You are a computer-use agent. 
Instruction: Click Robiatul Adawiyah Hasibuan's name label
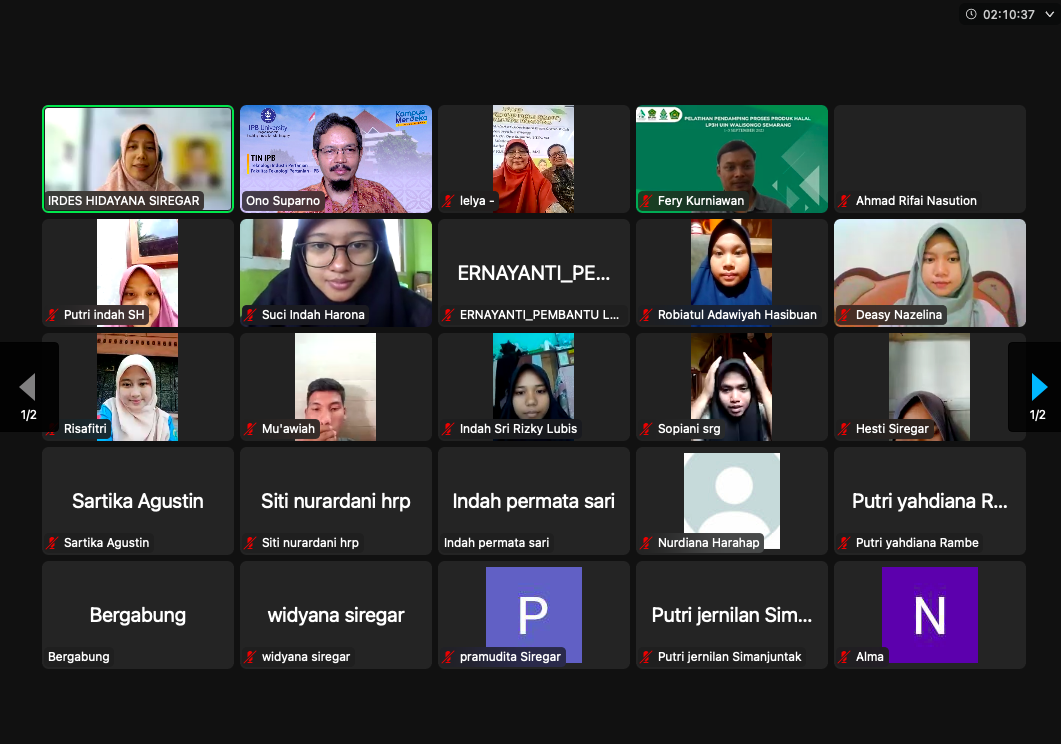[737, 315]
